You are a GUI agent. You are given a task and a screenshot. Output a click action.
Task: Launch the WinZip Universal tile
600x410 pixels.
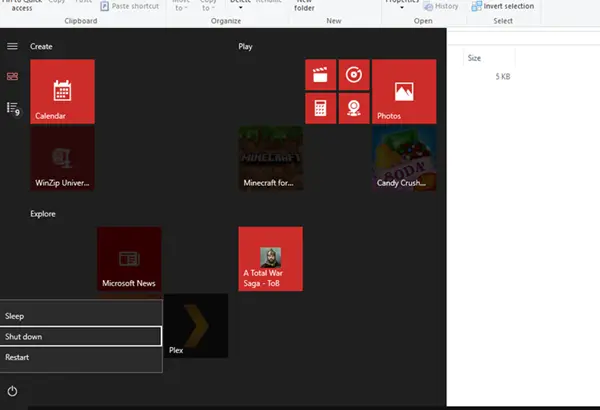click(x=62, y=158)
